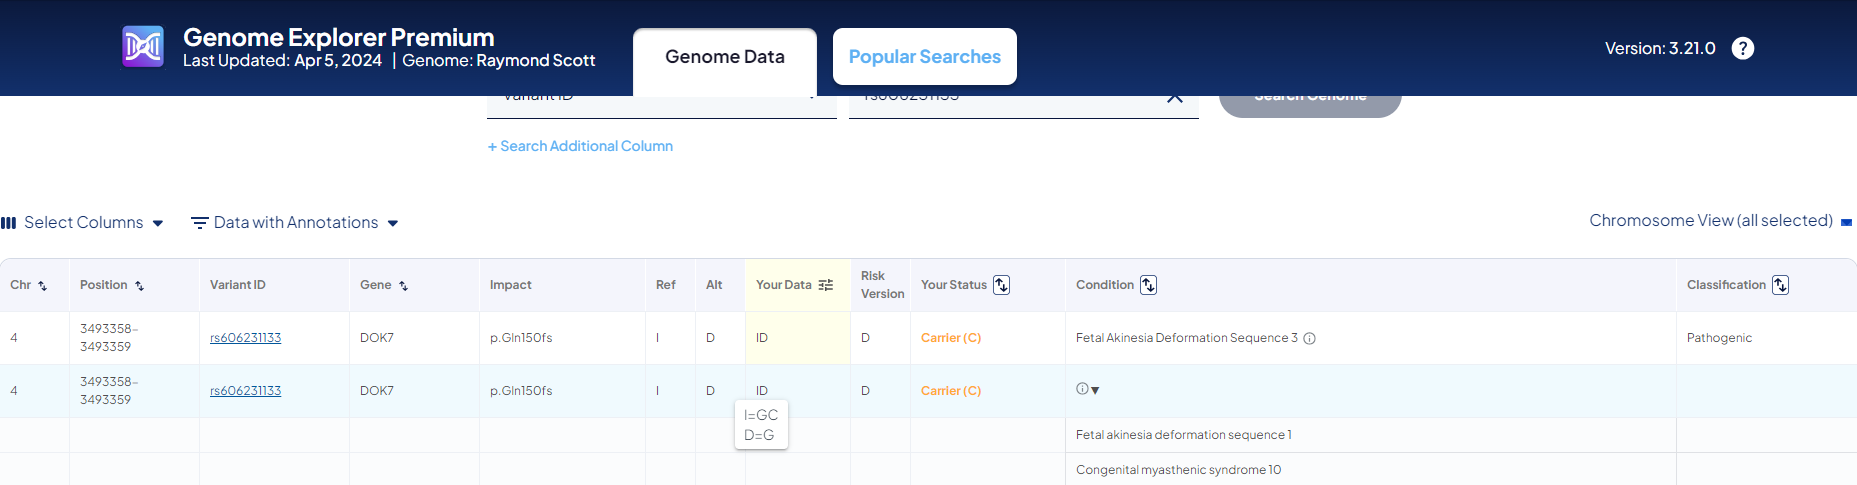The height and width of the screenshot is (485, 1857).
Task: Open rs606231133 link in first row
Action: click(245, 338)
